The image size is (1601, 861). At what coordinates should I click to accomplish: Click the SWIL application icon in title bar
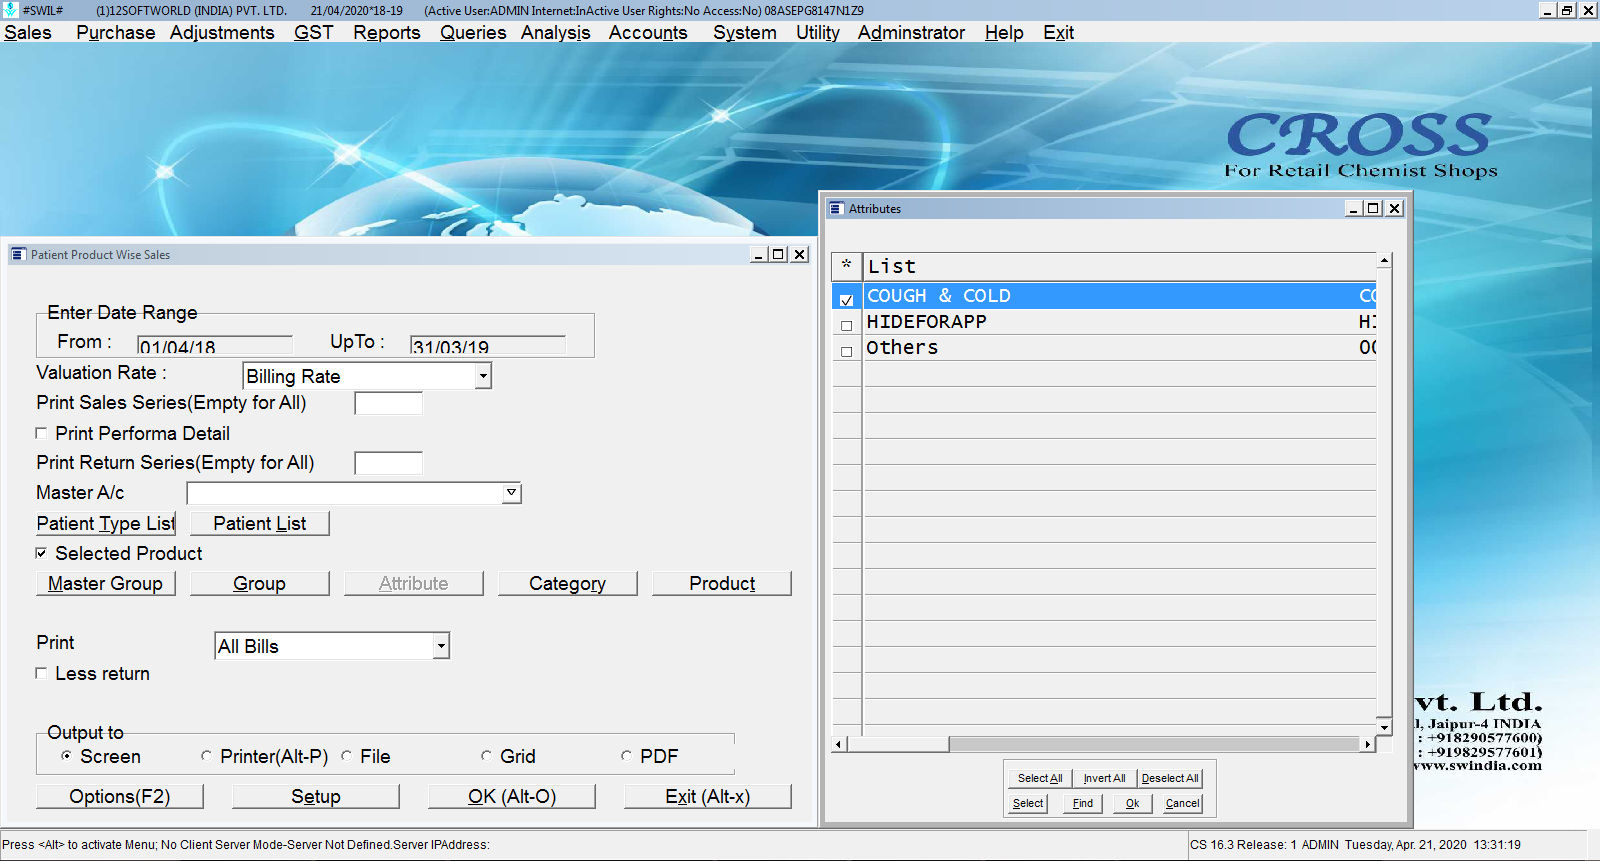pos(11,10)
